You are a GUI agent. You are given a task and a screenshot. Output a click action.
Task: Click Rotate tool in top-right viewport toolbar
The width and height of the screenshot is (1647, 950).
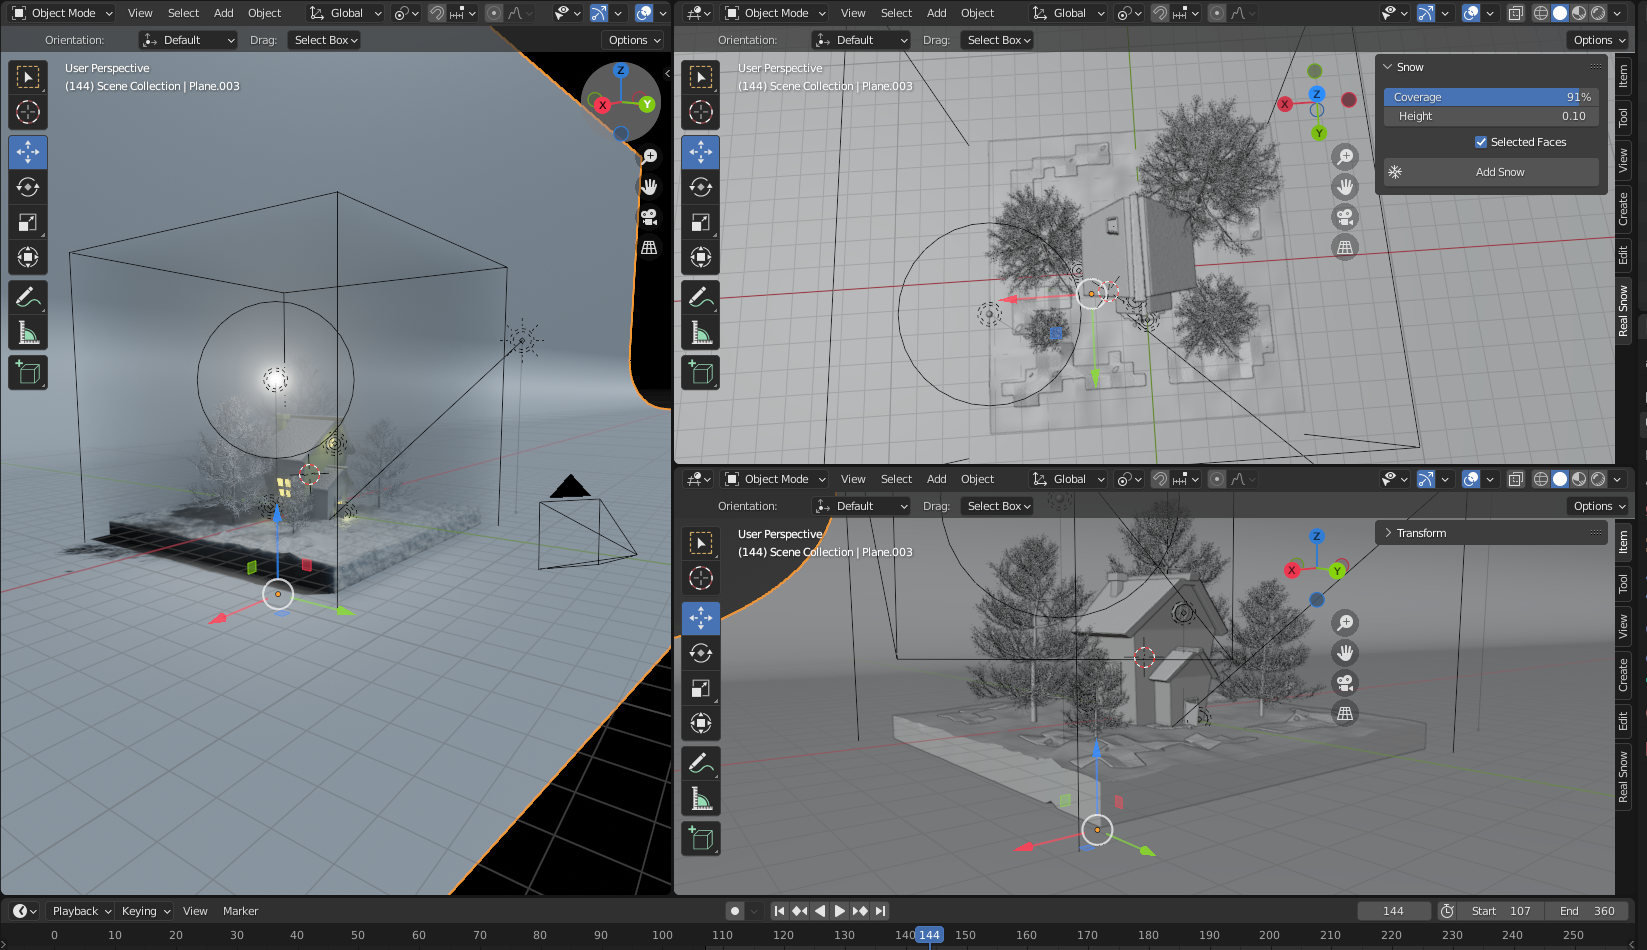[701, 187]
